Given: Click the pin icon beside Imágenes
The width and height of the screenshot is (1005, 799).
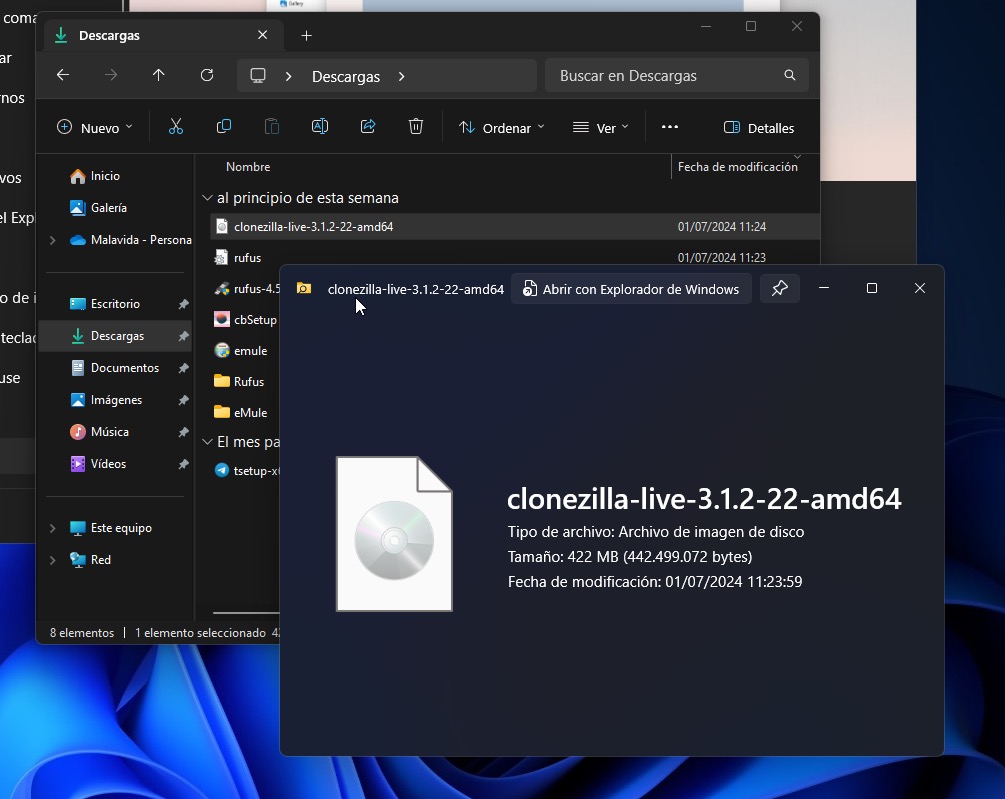Looking at the screenshot, I should [x=183, y=400].
